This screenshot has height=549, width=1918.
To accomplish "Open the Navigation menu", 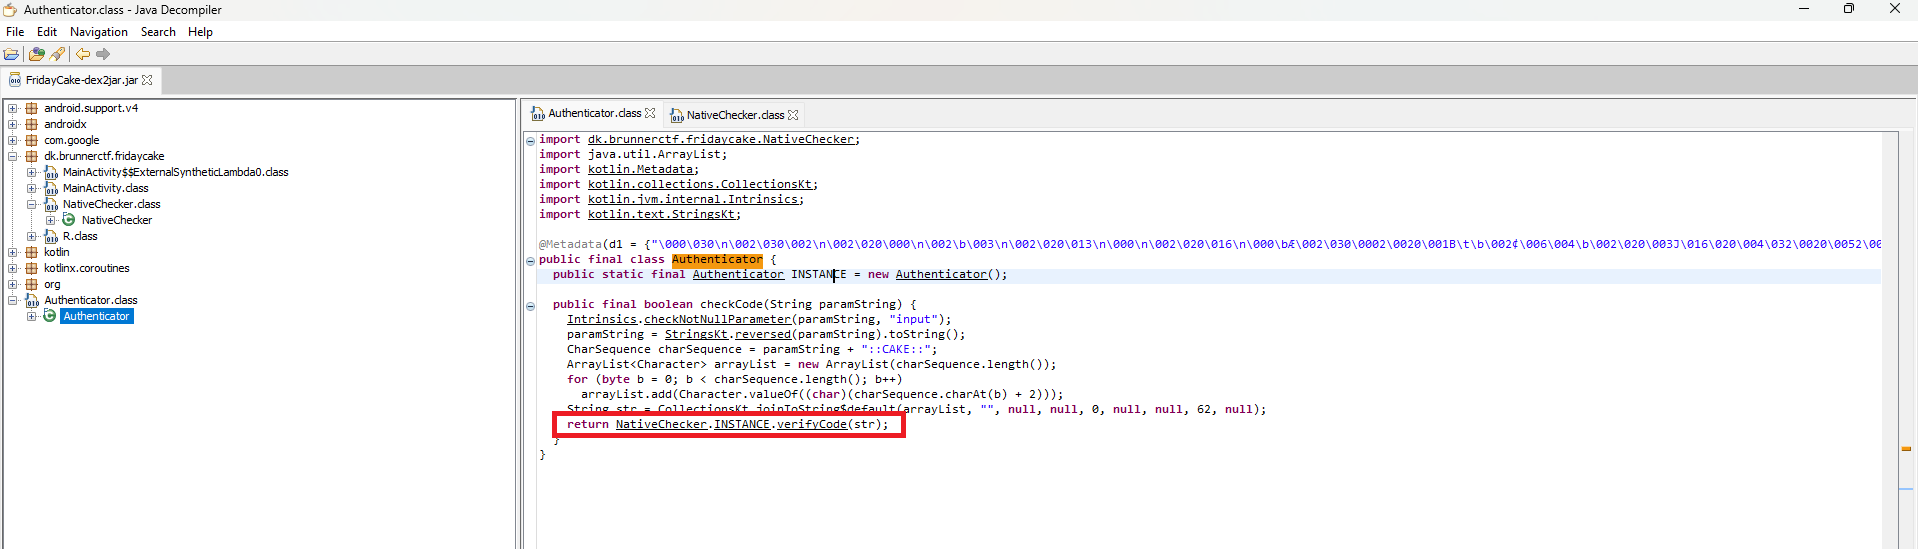I will pyautogui.click(x=98, y=32).
